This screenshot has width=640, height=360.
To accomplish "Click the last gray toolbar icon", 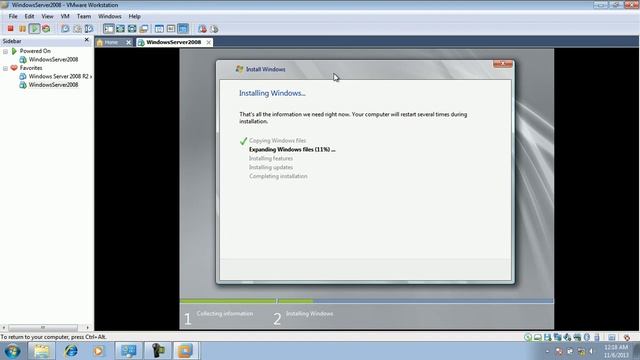I will [214, 29].
